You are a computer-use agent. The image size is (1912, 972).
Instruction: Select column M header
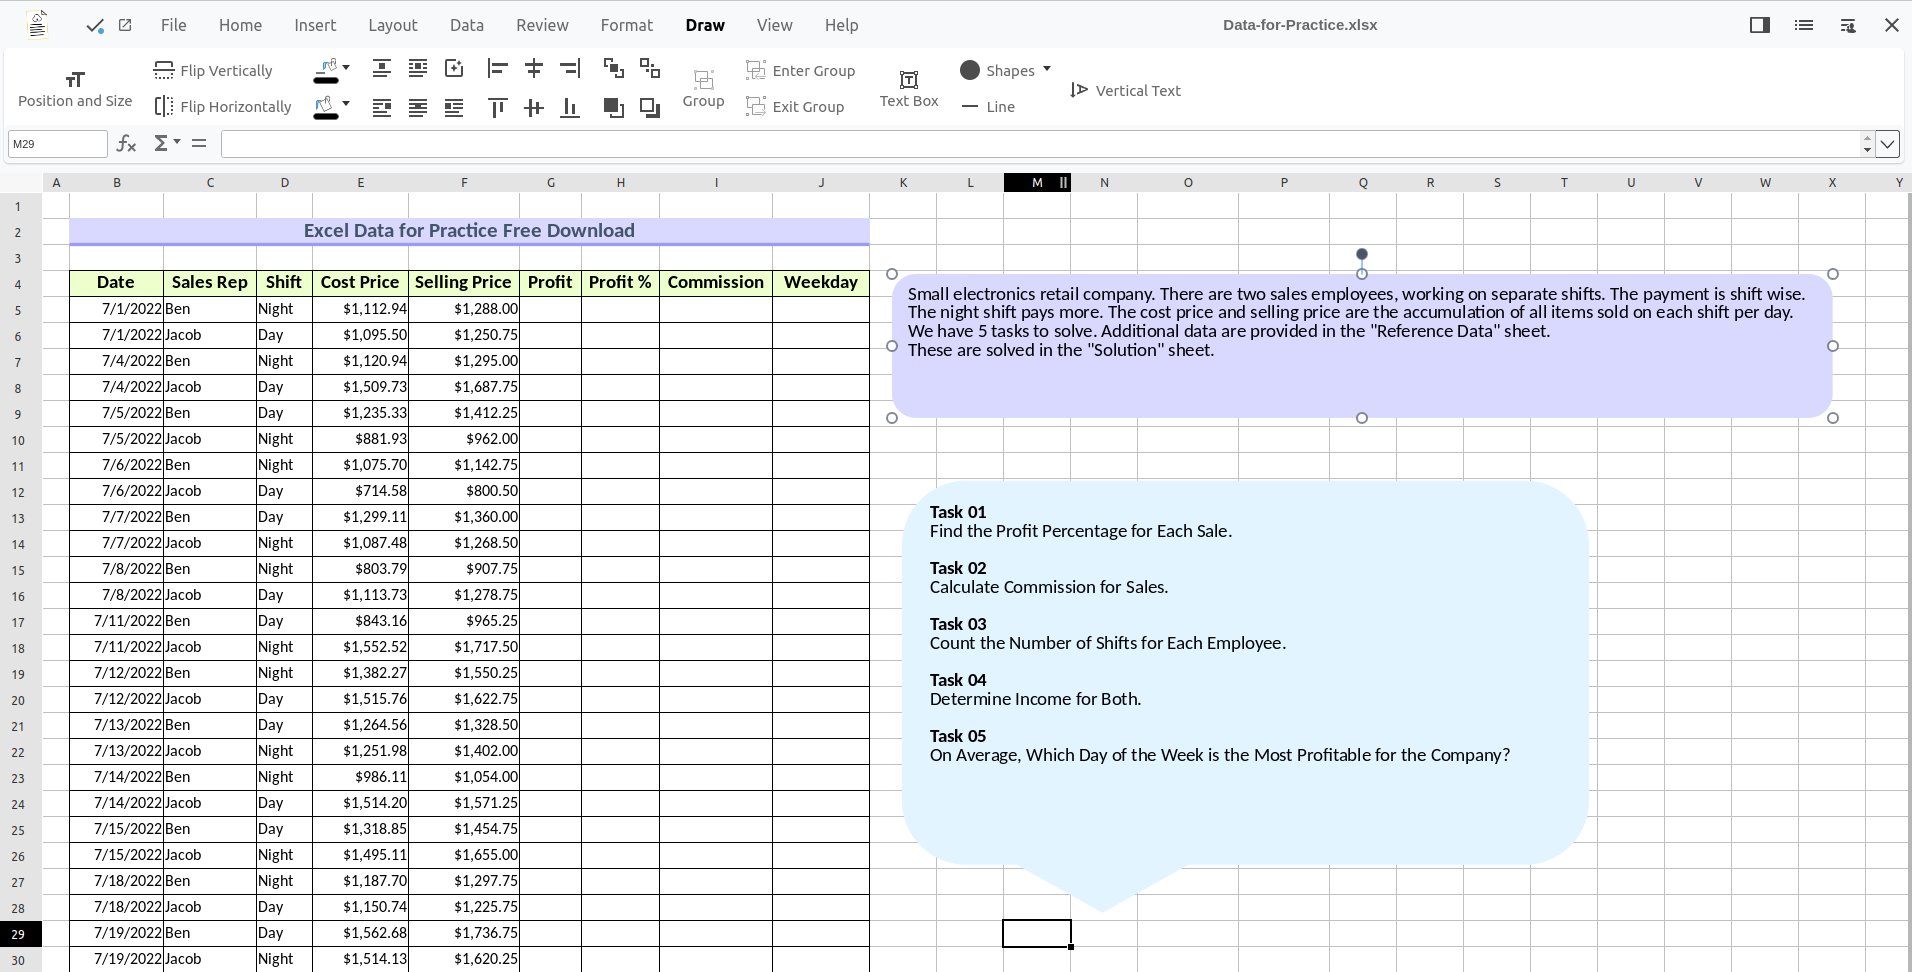pyautogui.click(x=1037, y=182)
